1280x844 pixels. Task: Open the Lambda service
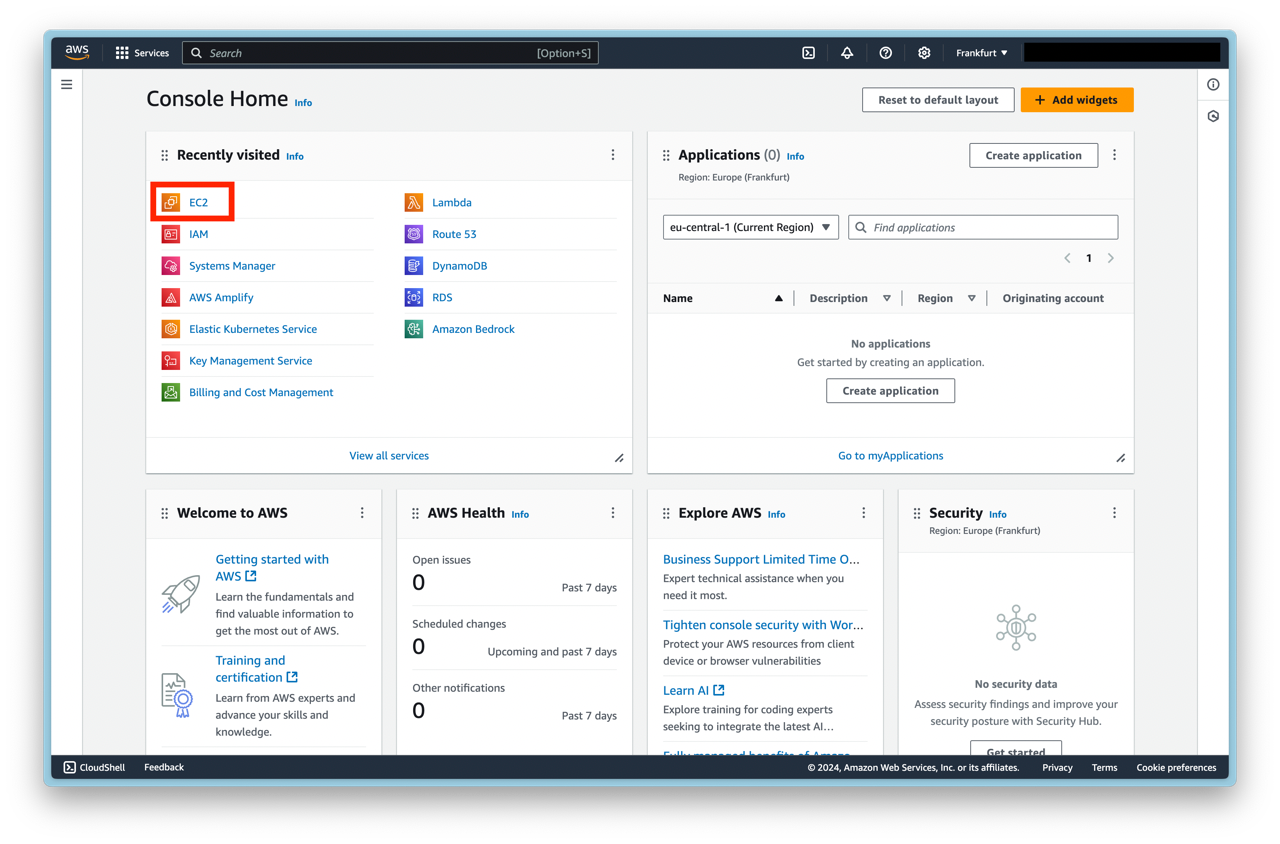point(451,202)
